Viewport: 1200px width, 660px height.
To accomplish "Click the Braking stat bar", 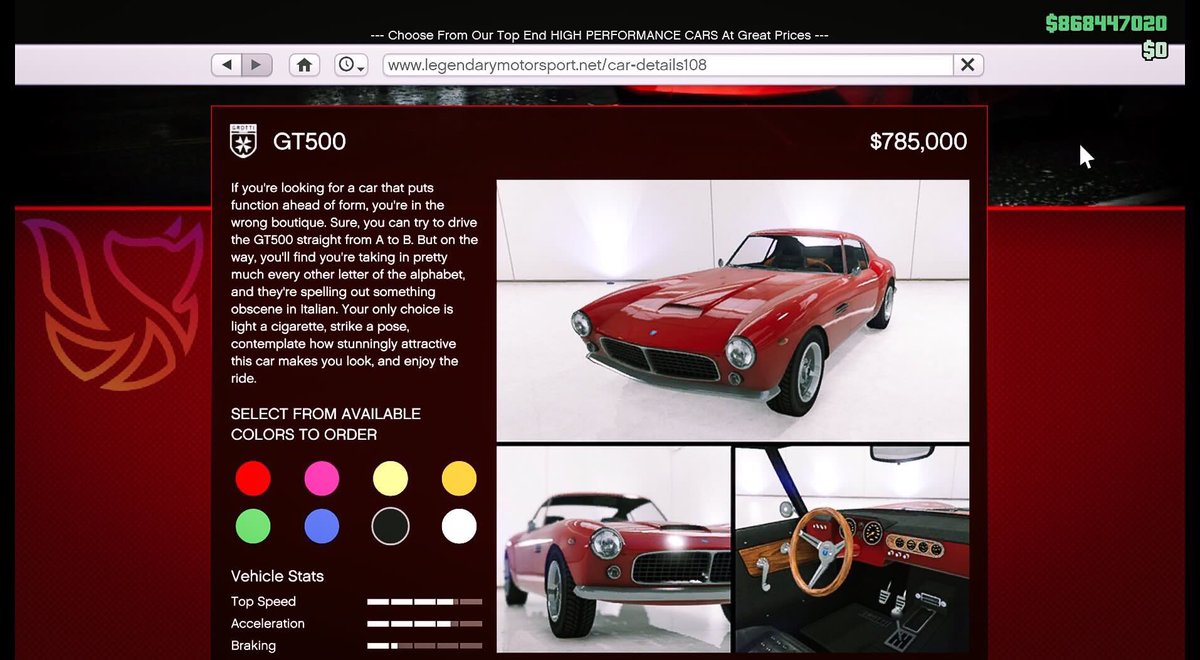I will coord(425,646).
